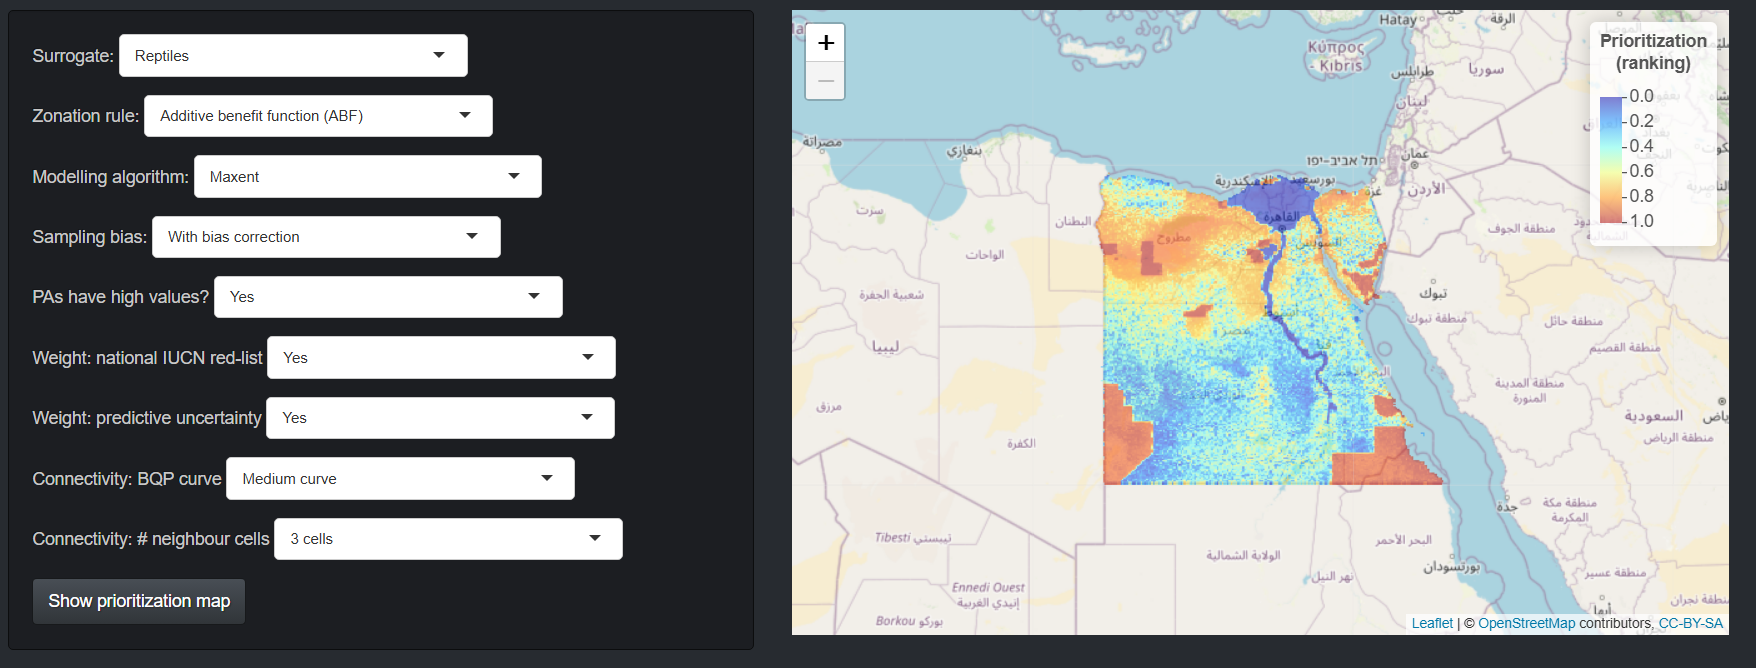Click the Surrogate label text
The height and width of the screenshot is (668, 1756).
pos(73,56)
